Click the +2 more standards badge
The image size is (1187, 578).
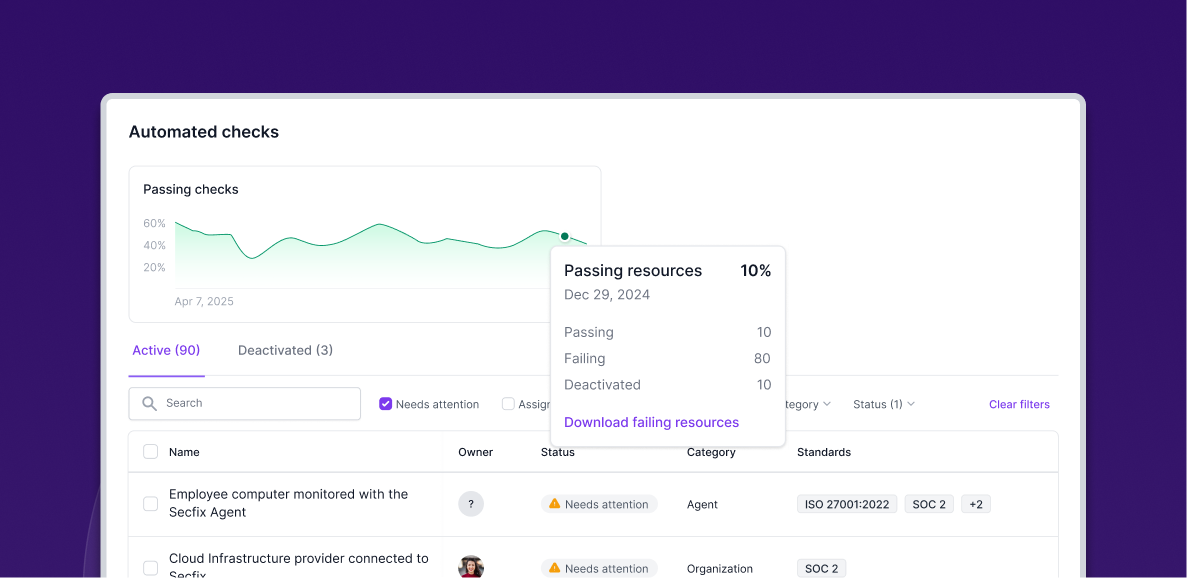[x=976, y=504]
